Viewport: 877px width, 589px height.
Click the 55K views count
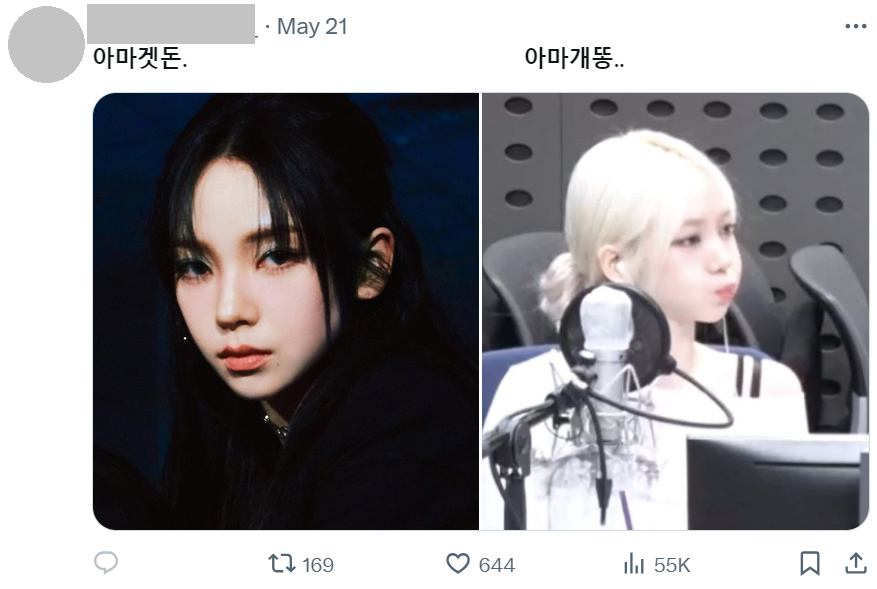(672, 565)
